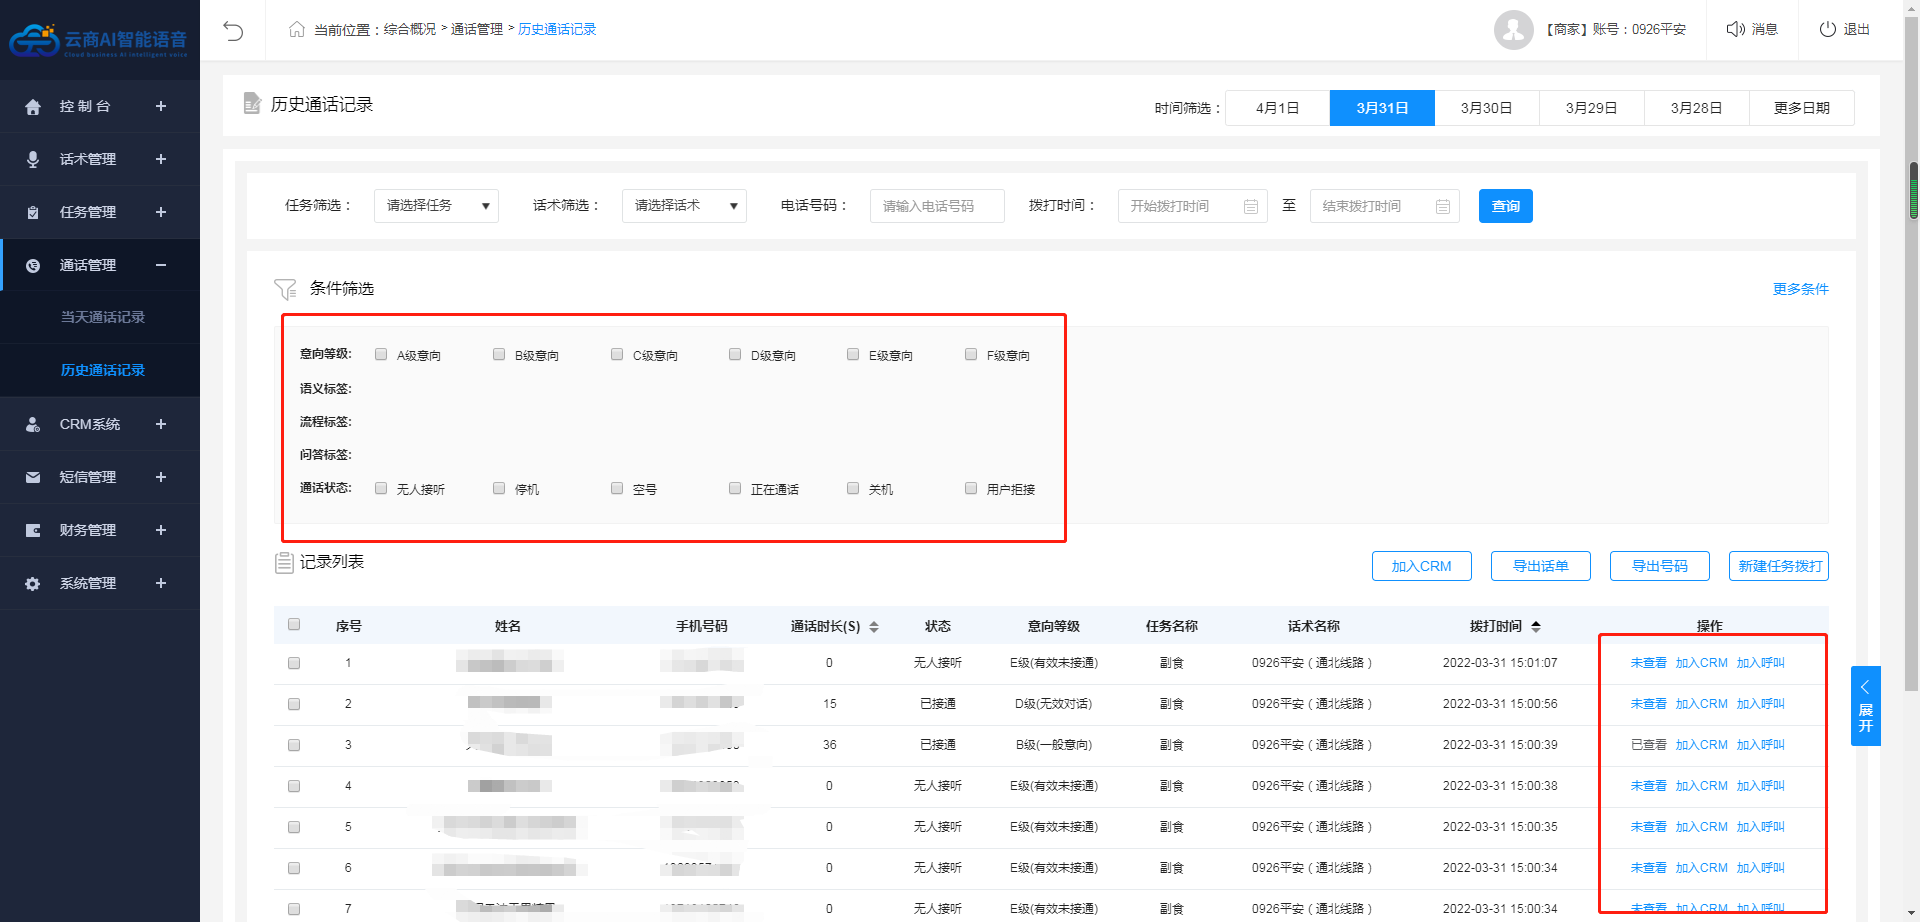The height and width of the screenshot is (922, 1920).
Task: Click the 导出话单 button
Action: 1540,566
